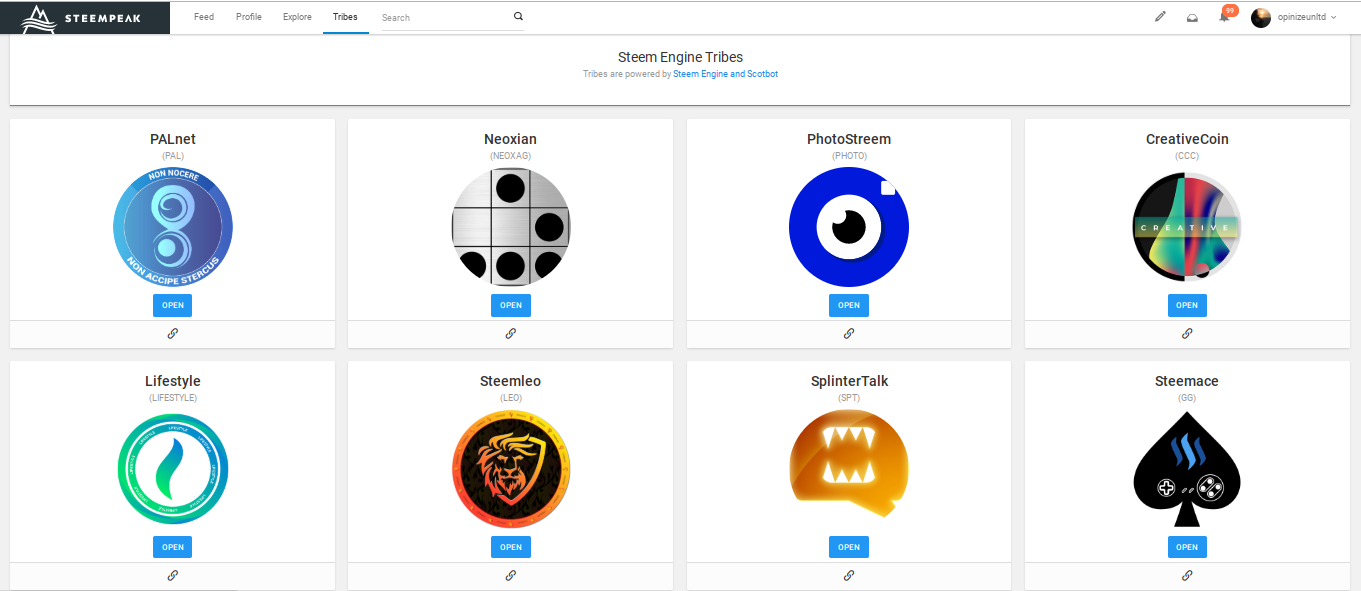This screenshot has width=1361, height=591.
Task: Click the SteemPeak mountain logo
Action: click(38, 17)
